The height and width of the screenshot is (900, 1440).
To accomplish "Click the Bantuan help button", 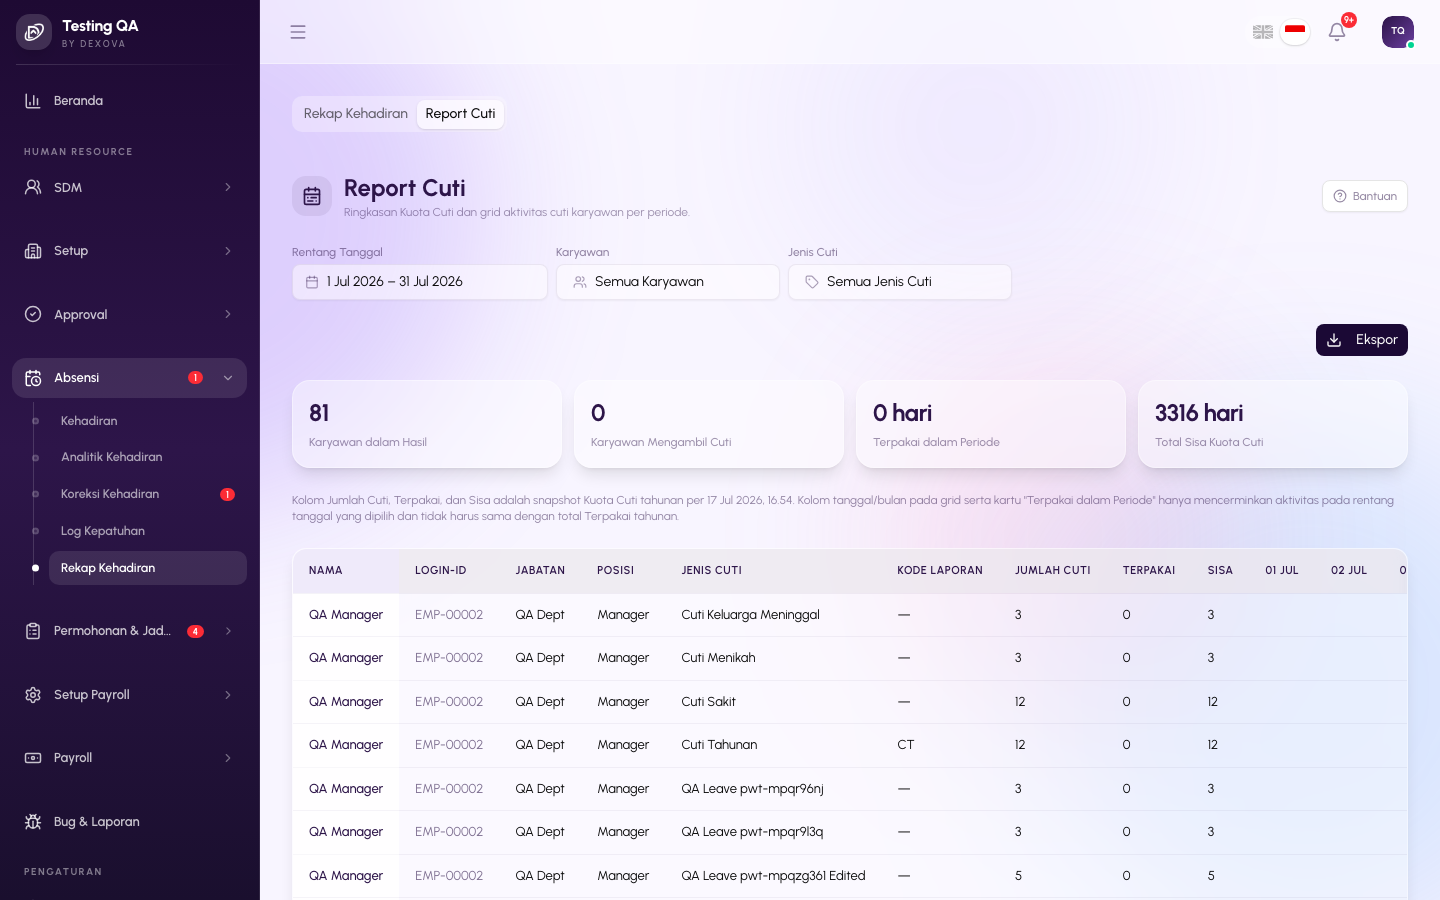I will click(x=1365, y=196).
